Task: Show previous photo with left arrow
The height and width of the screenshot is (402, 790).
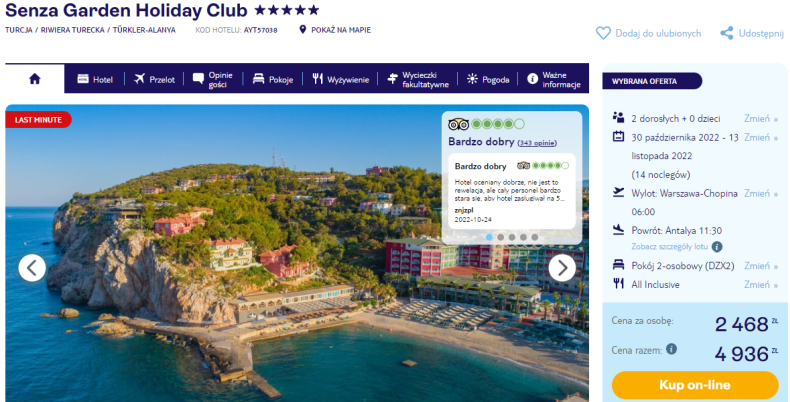Action: tap(32, 268)
